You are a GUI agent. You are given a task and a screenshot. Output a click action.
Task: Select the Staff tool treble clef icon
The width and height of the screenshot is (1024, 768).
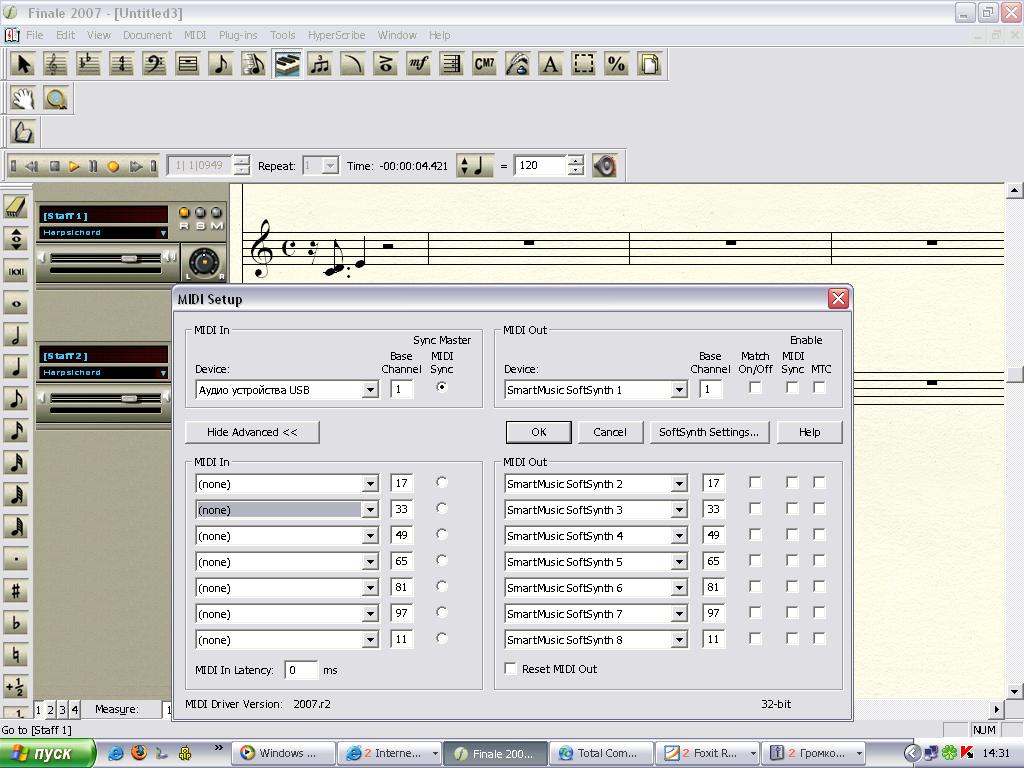56,64
